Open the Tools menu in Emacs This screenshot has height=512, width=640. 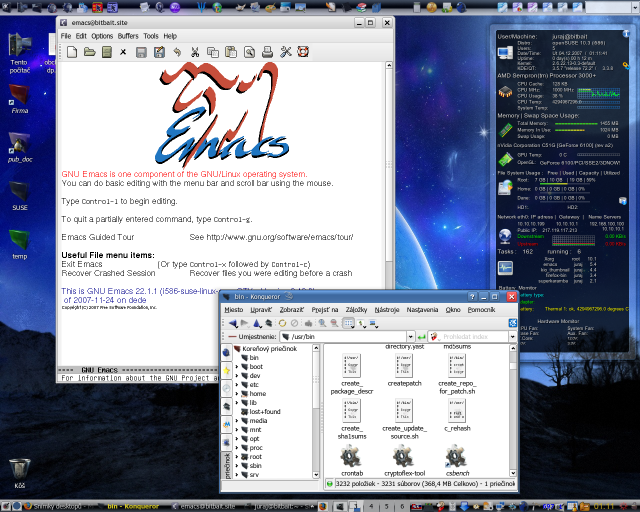[151, 36]
